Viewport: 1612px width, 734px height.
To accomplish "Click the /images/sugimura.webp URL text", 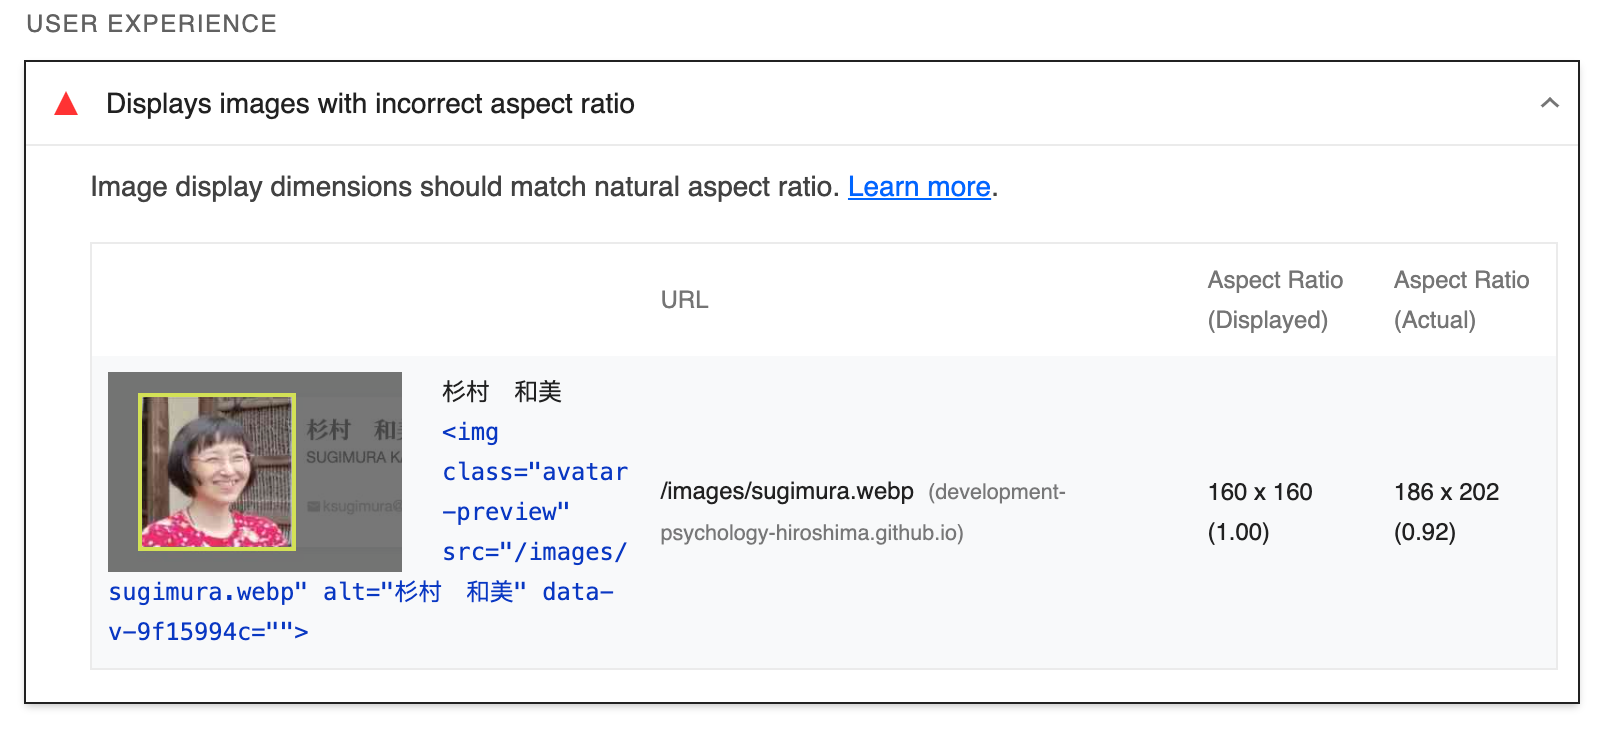I will (786, 491).
